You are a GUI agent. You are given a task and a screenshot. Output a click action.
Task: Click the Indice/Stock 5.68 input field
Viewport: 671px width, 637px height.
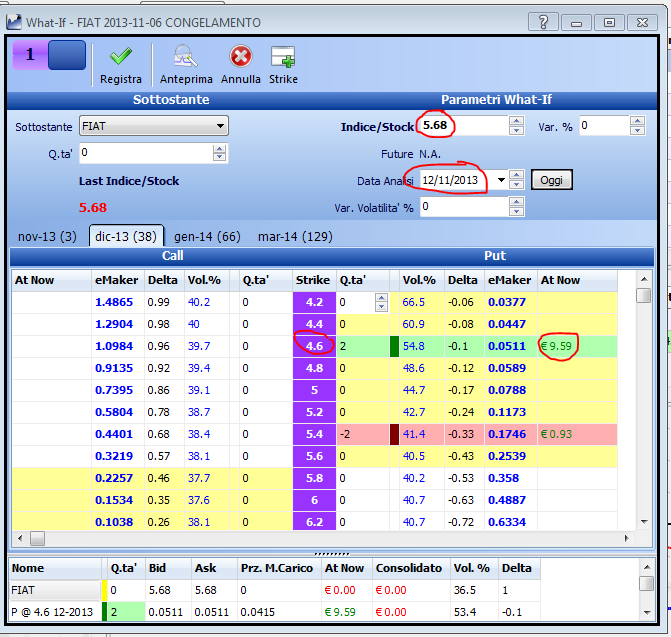pos(465,126)
